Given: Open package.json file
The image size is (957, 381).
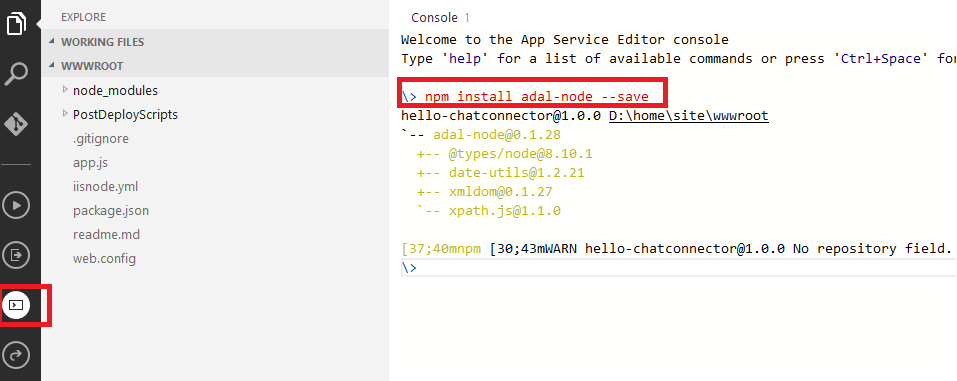Looking at the screenshot, I should point(111,211).
